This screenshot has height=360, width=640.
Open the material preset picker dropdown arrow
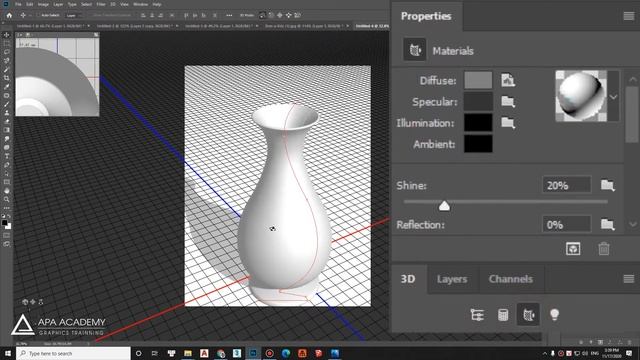[613, 97]
